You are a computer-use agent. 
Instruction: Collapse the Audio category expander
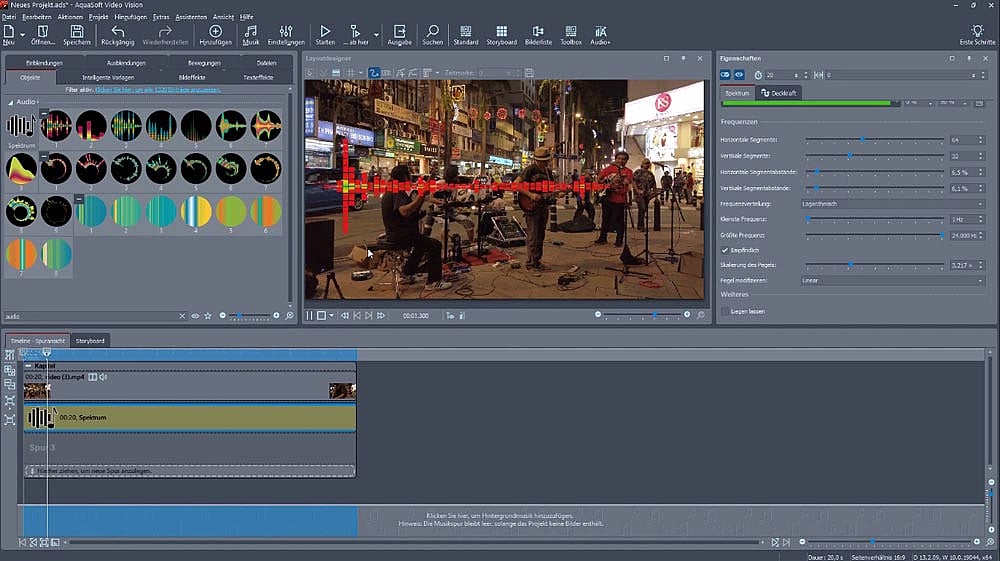tap(11, 102)
